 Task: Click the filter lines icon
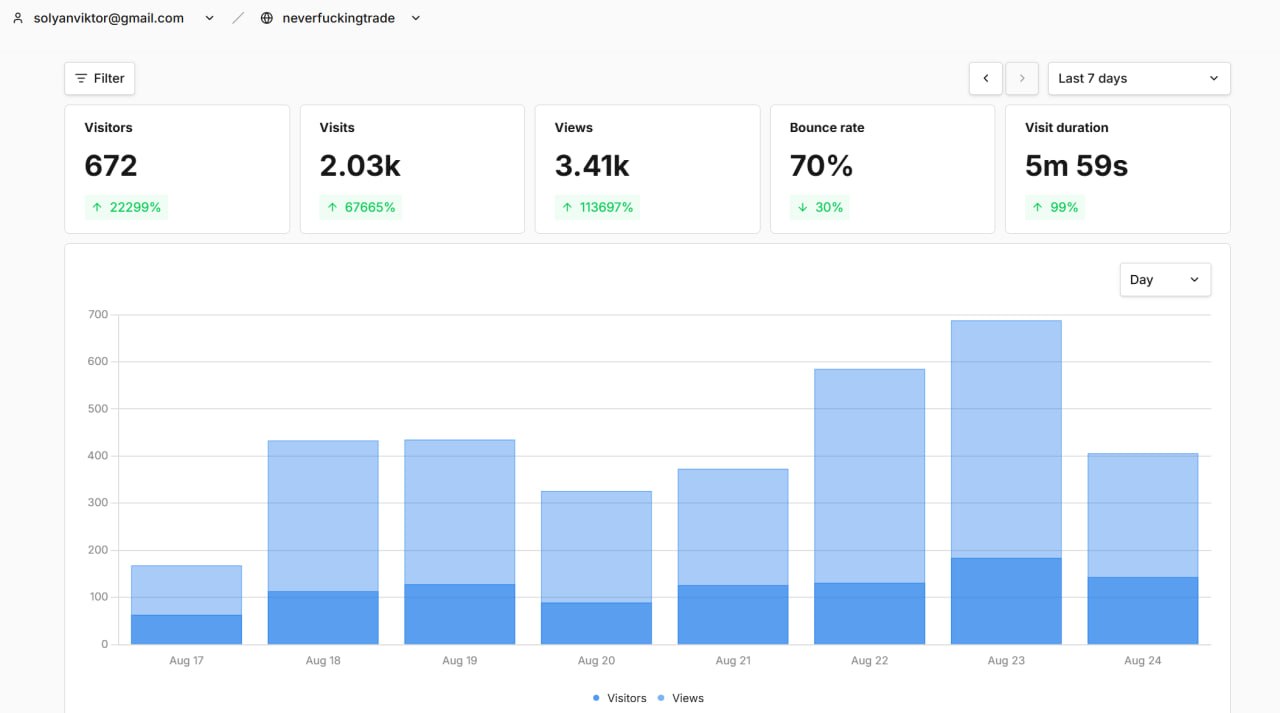tap(82, 78)
